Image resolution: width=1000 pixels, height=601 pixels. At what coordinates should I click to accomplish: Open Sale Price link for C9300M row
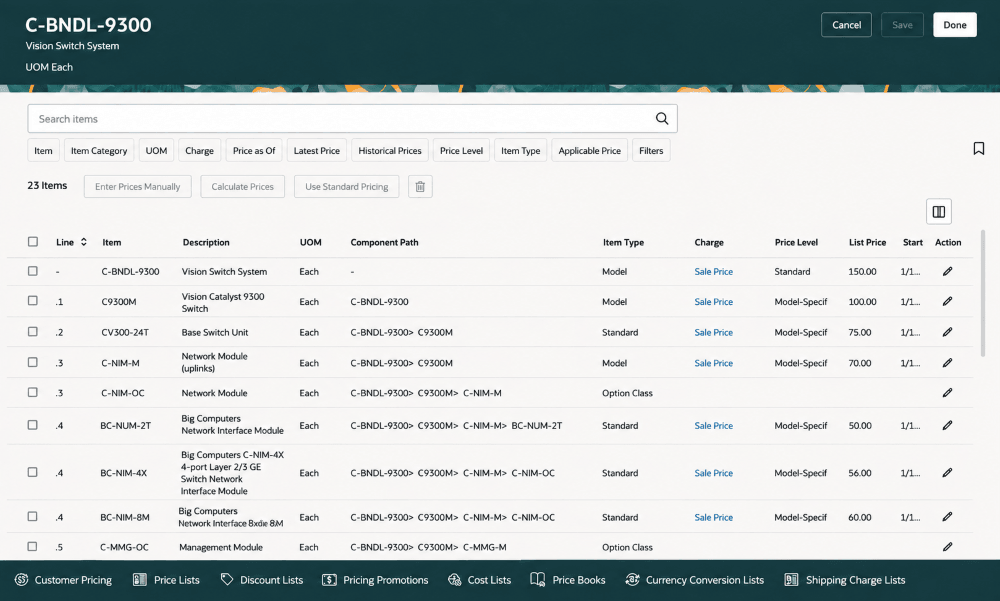click(714, 302)
